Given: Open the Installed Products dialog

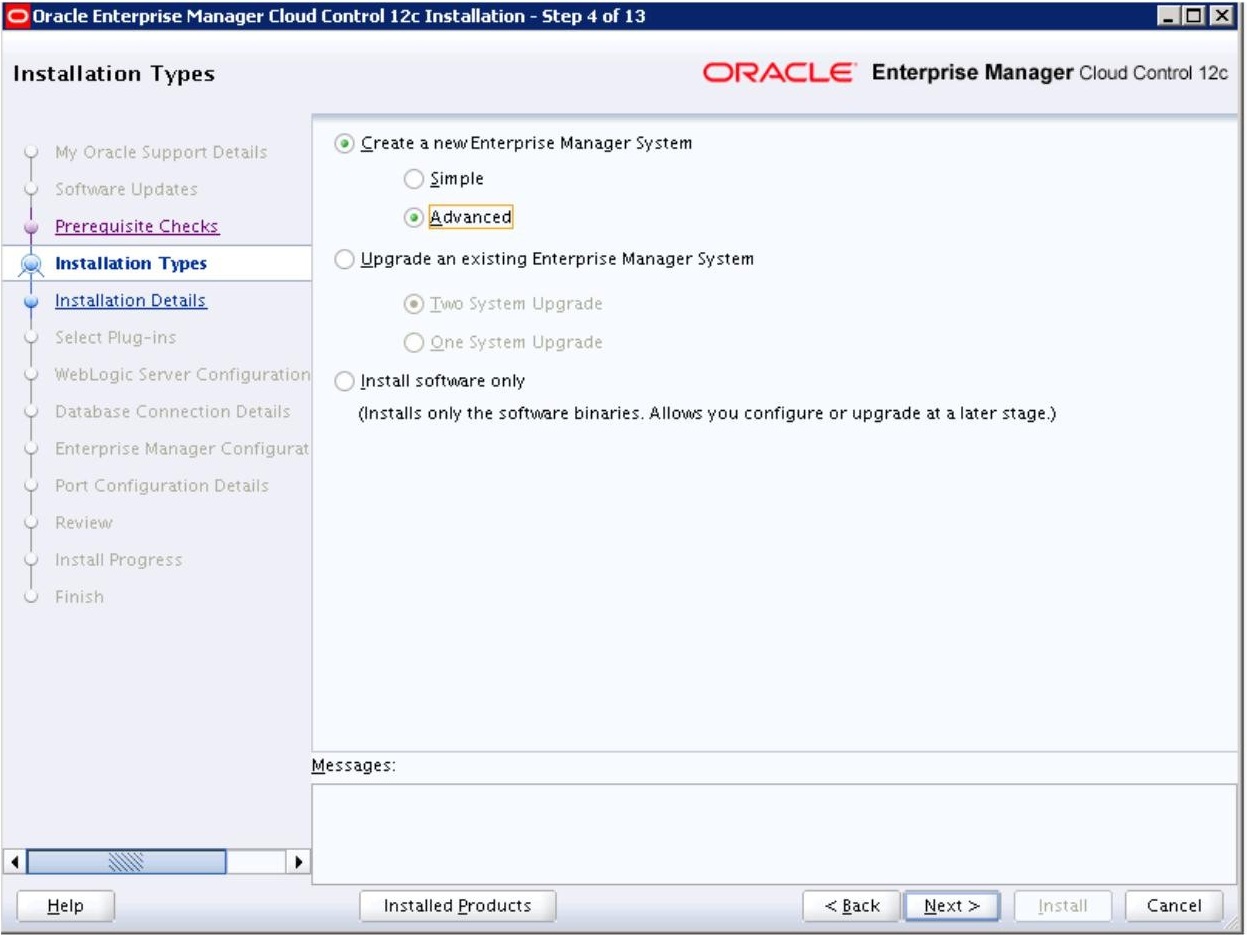Looking at the screenshot, I should 458,906.
